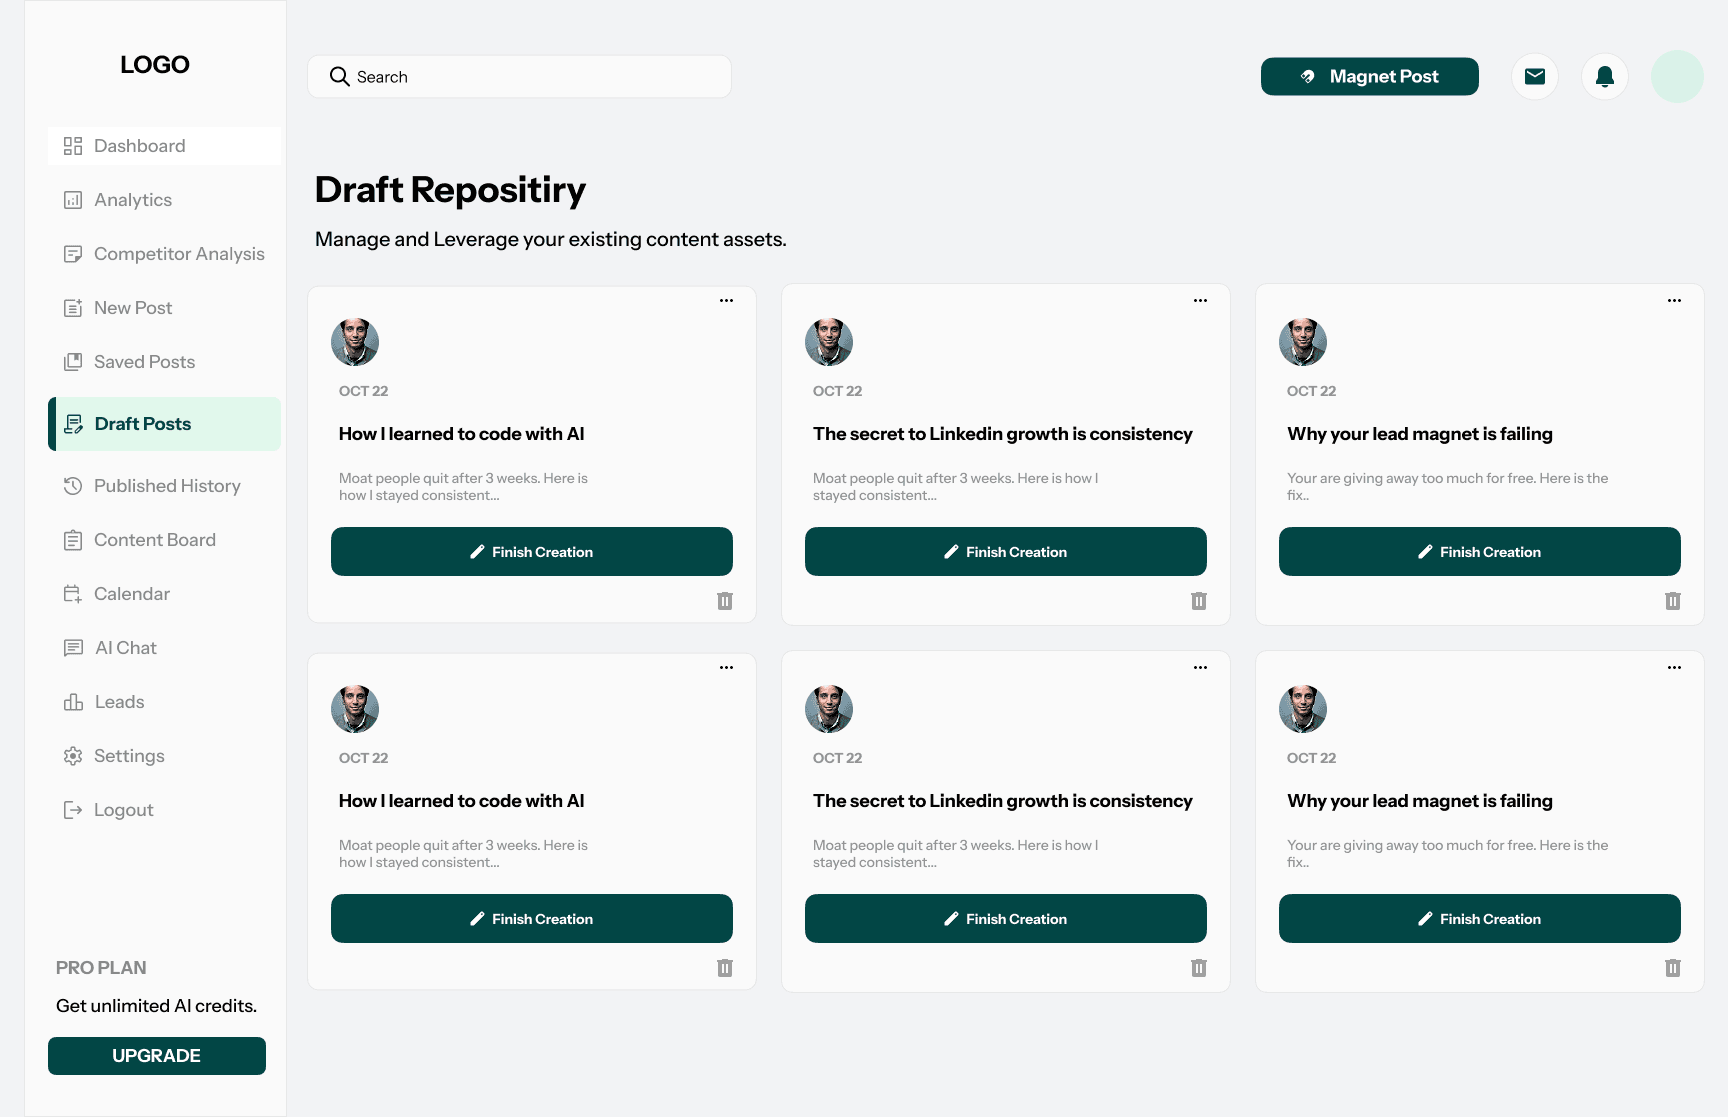Delete top-row "The secret to Linkedin growth" draft
The height and width of the screenshot is (1117, 1728).
tap(1199, 601)
